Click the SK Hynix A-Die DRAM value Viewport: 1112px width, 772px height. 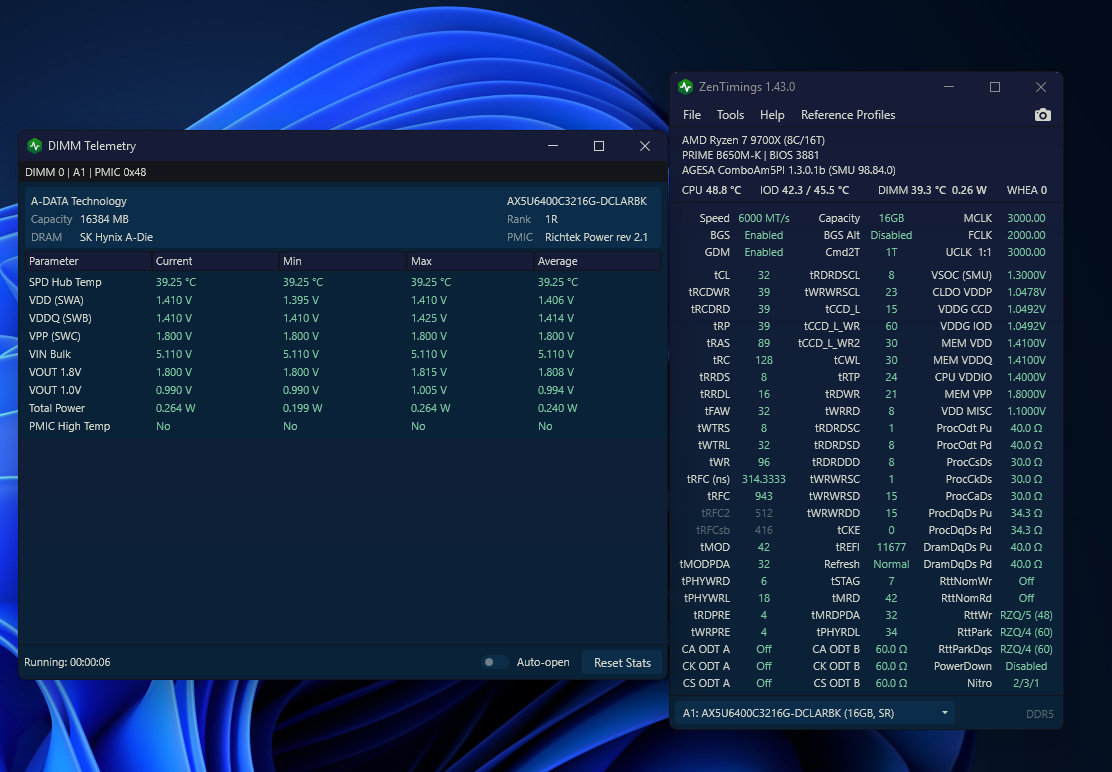[116, 237]
